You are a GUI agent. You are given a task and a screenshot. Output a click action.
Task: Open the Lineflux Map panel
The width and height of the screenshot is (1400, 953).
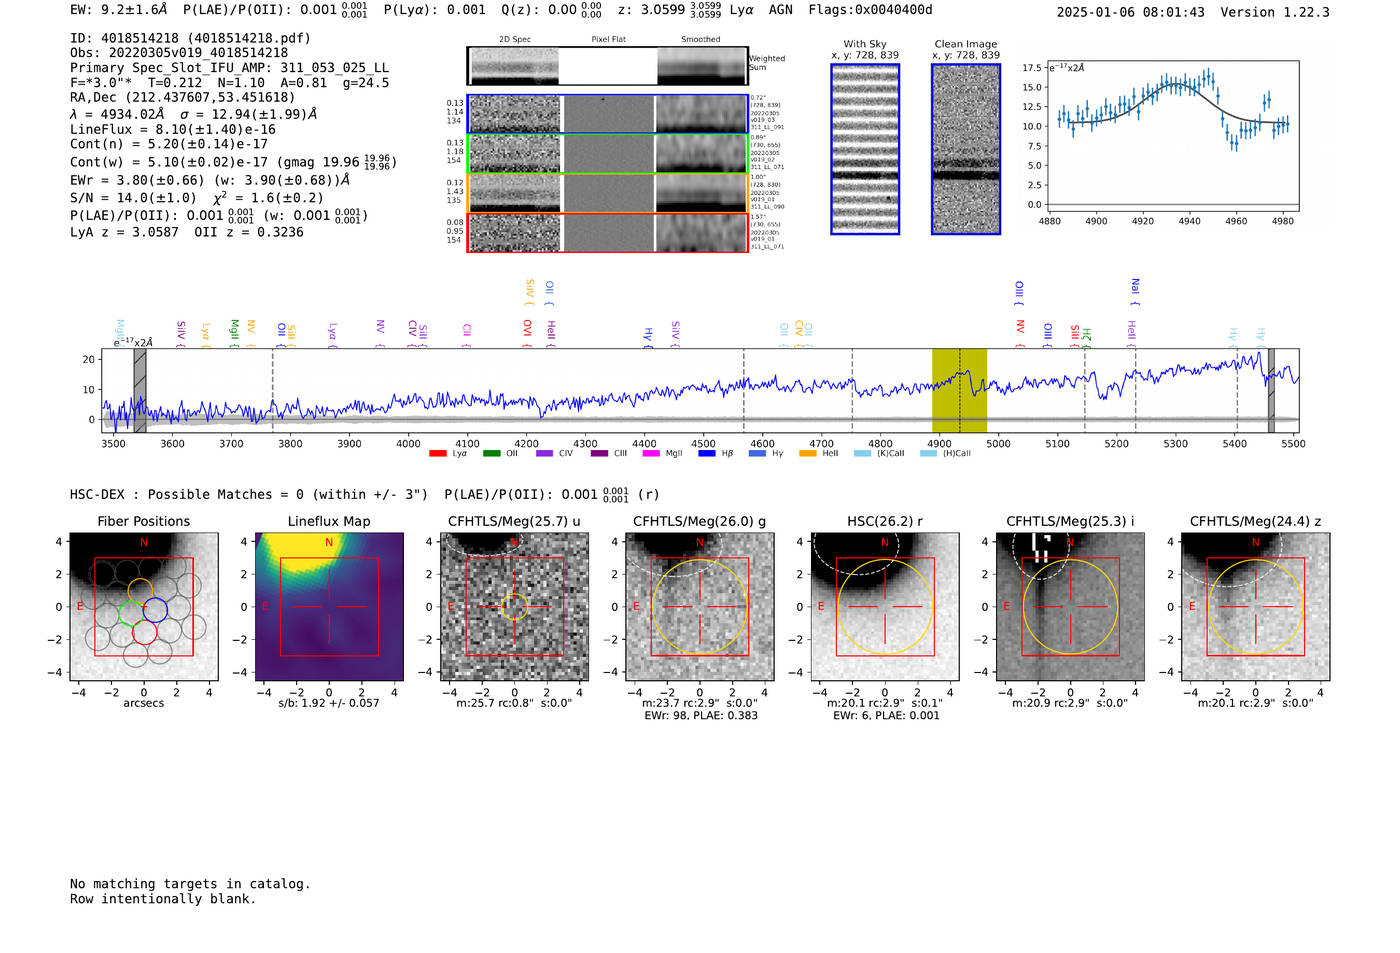(x=329, y=607)
